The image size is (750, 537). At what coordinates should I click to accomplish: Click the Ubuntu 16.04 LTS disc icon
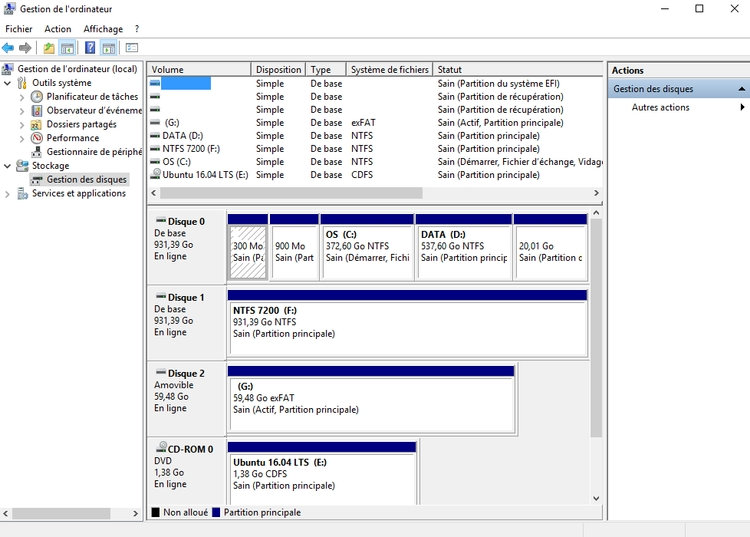click(x=155, y=175)
